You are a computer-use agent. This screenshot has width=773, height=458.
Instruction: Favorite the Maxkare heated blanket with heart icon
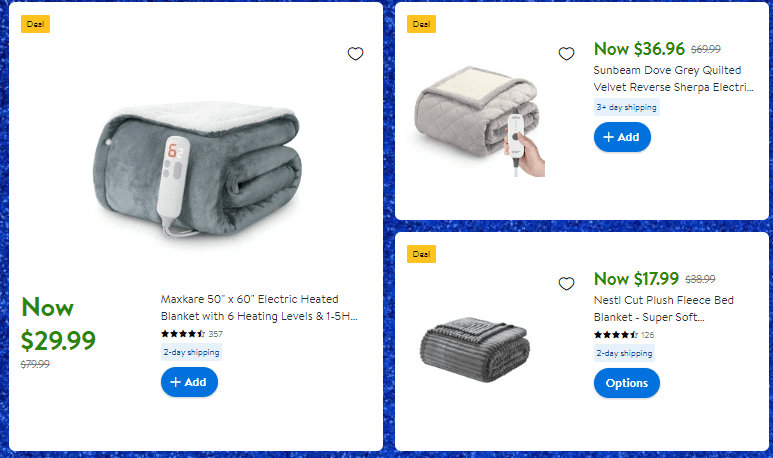pos(355,53)
